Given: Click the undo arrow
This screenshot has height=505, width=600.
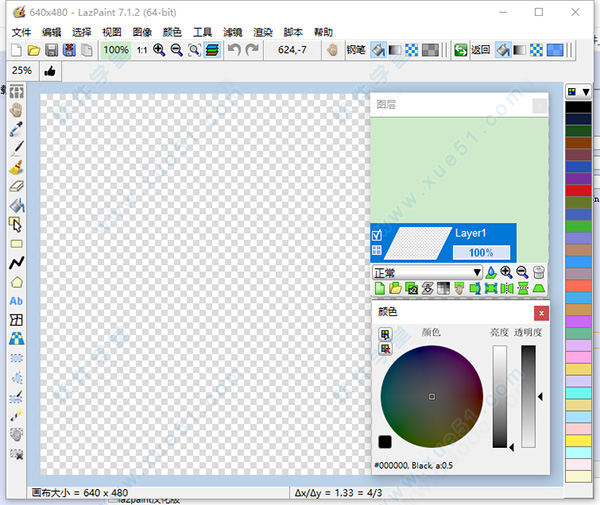Looking at the screenshot, I should click(234, 50).
